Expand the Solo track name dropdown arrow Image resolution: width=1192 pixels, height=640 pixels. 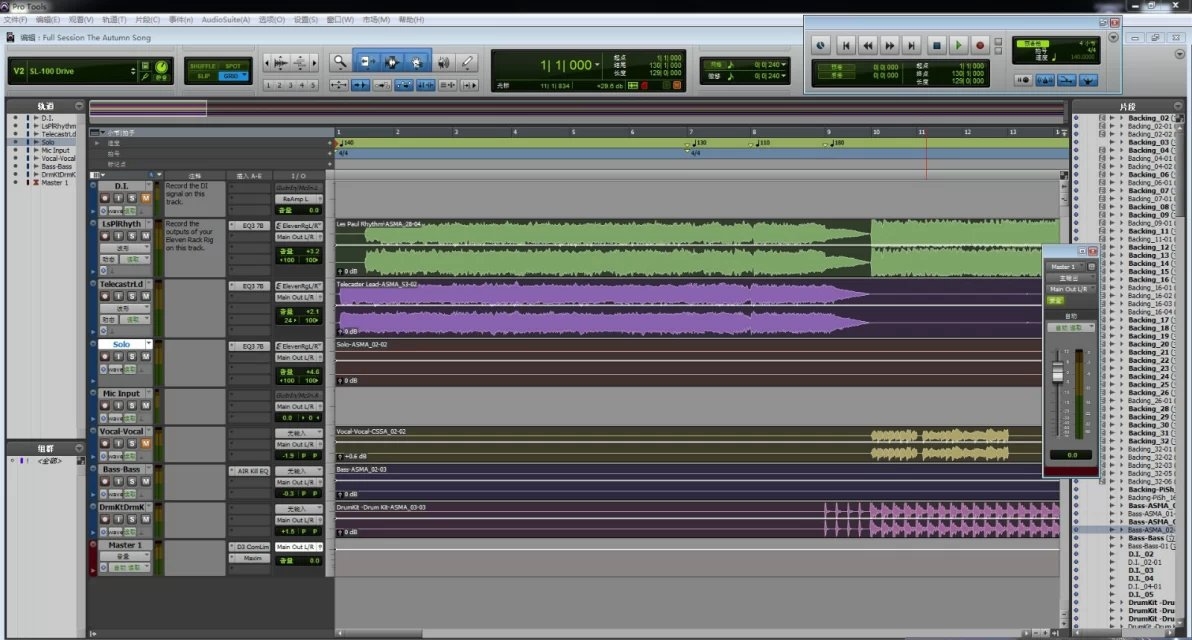(148, 344)
